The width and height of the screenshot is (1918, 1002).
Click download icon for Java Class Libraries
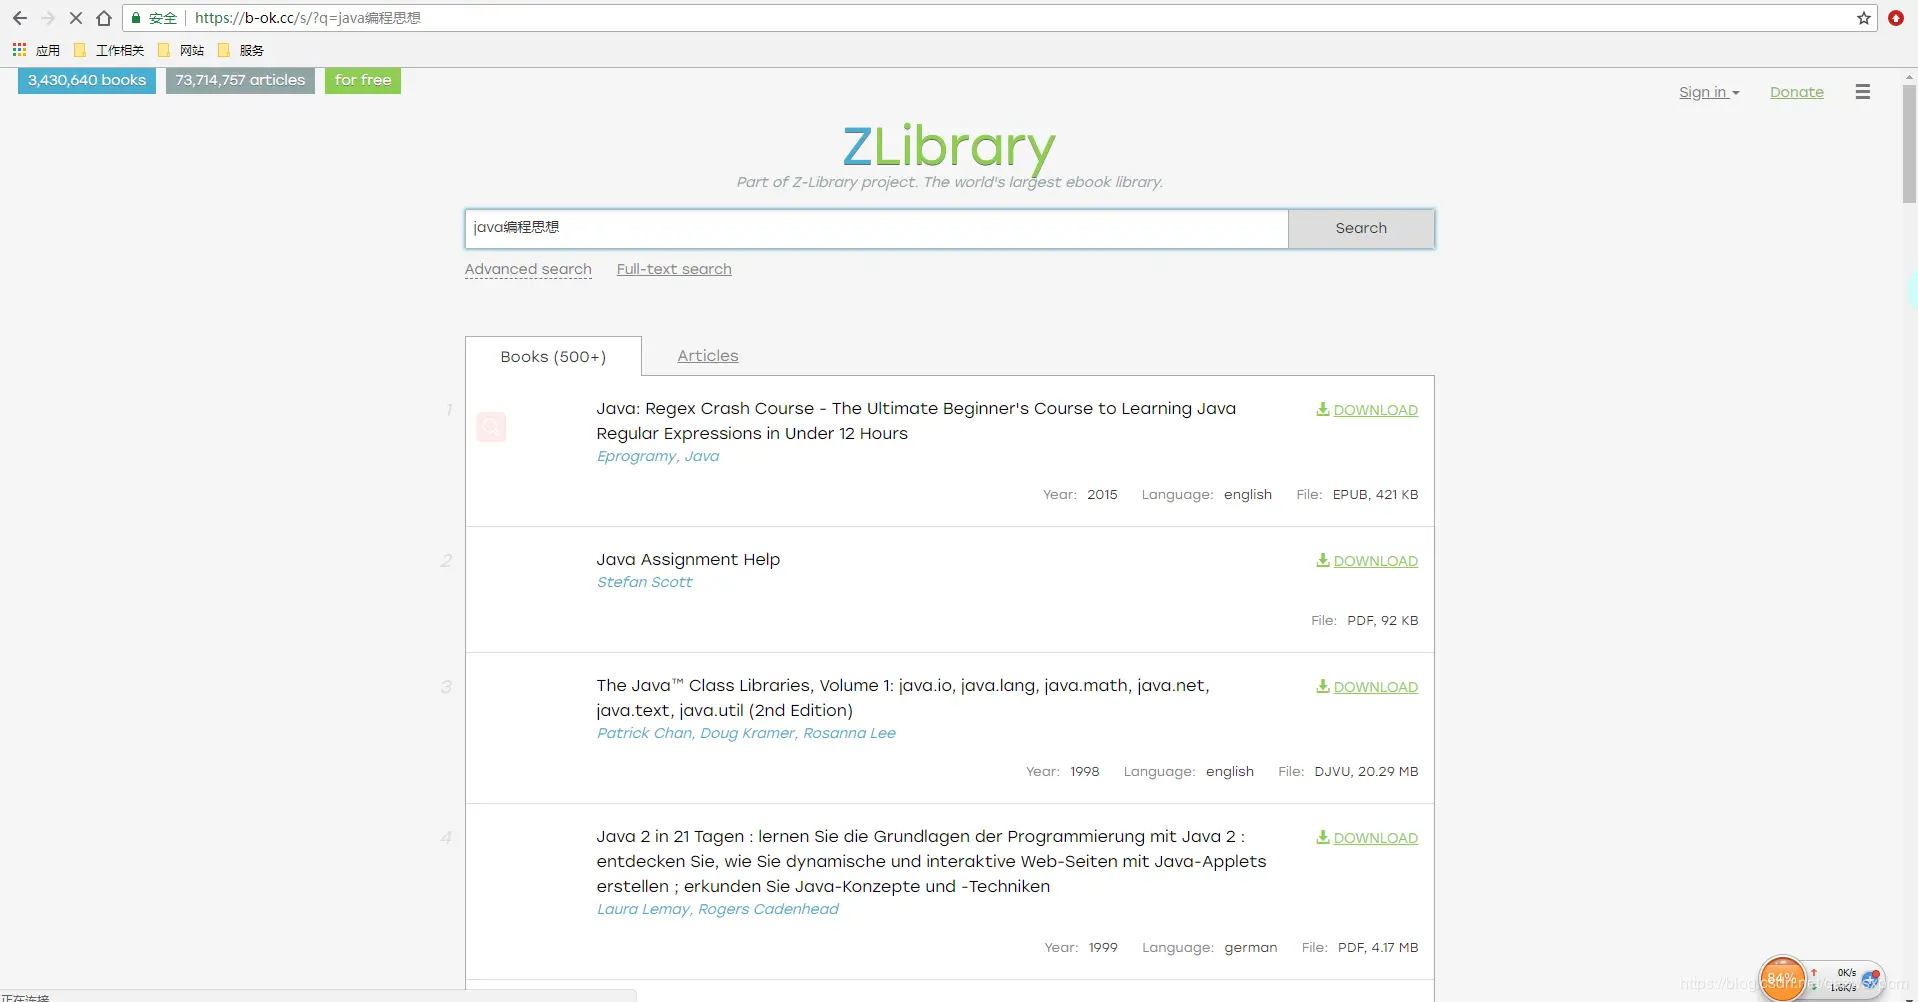pos(1322,686)
